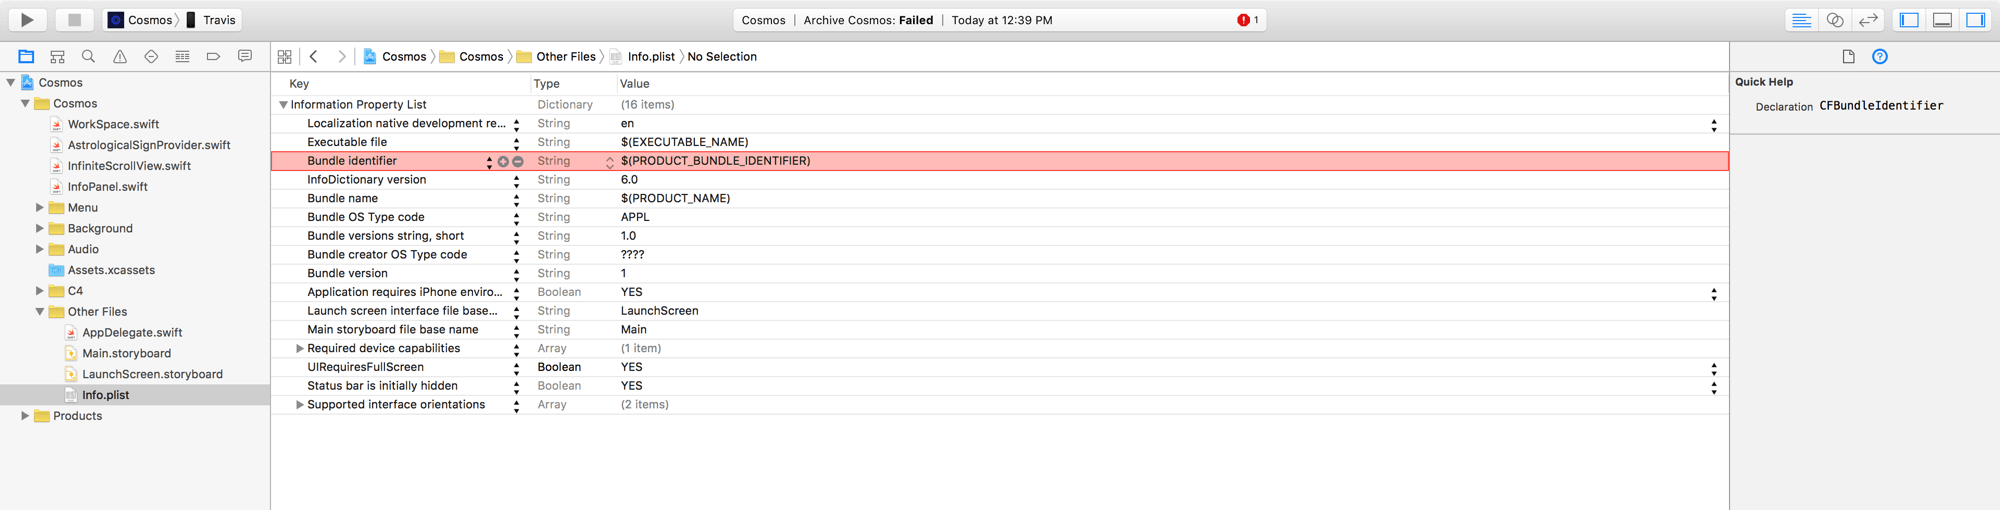Show the File inspector
This screenshot has height=510, width=2000.
coord(1848,57)
